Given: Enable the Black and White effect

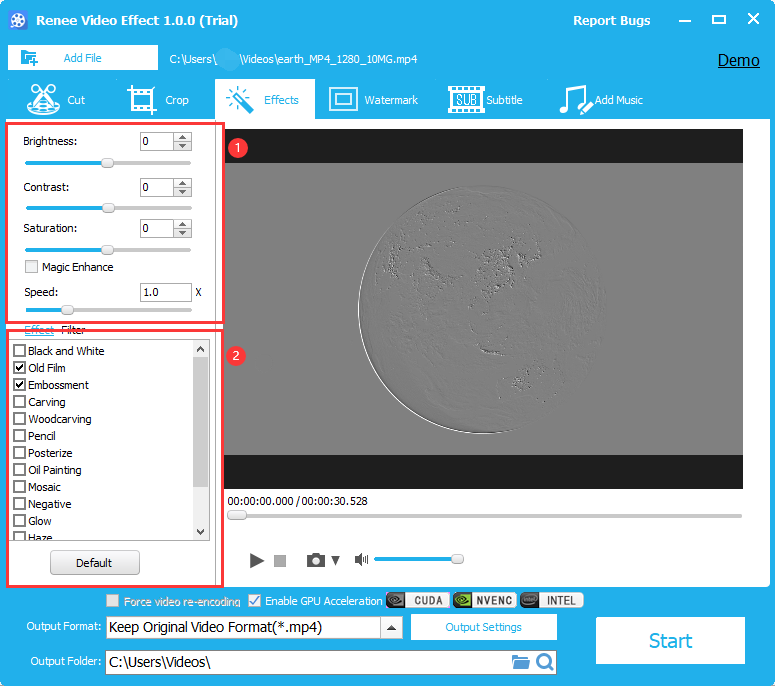Looking at the screenshot, I should click(20, 351).
